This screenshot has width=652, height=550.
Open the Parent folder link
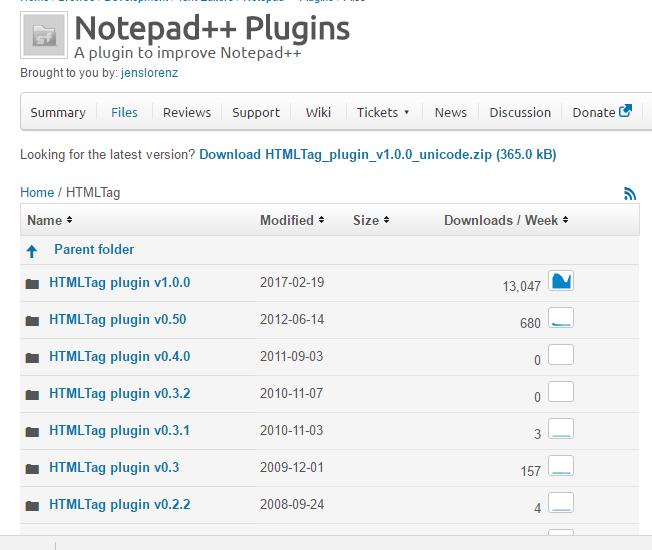pyautogui.click(x=94, y=249)
